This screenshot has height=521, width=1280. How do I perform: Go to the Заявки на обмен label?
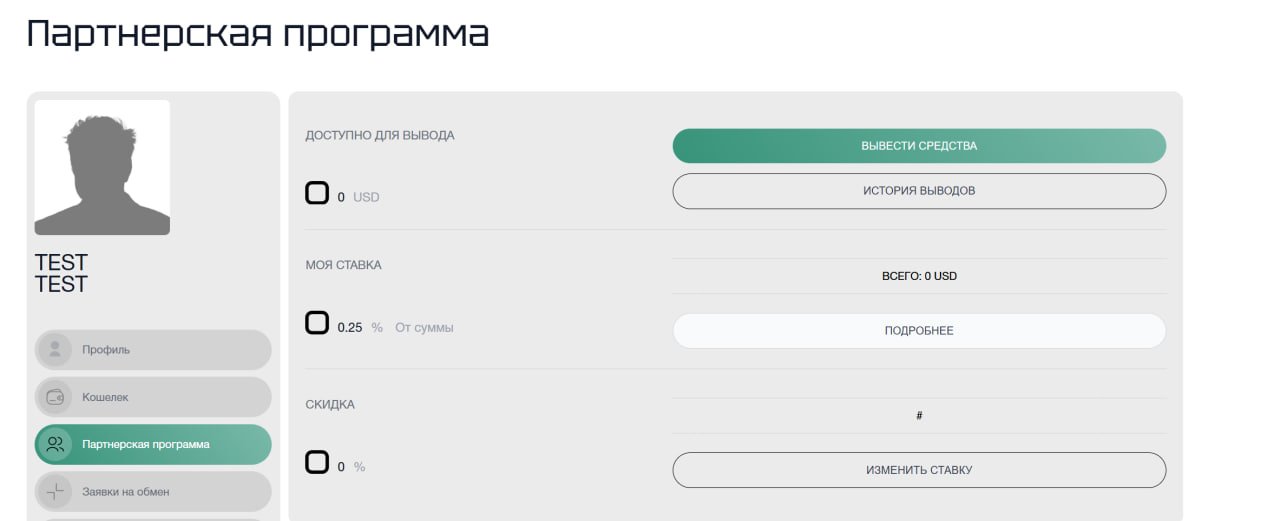pyautogui.click(x=126, y=492)
